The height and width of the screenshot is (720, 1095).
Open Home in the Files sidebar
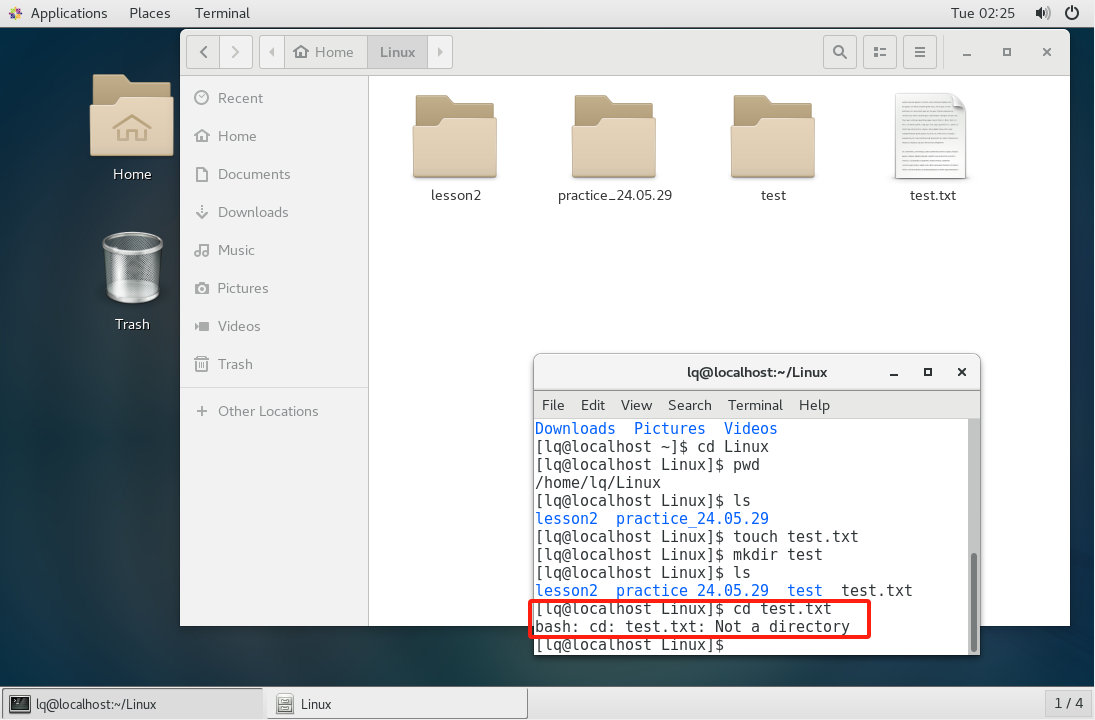274,136
